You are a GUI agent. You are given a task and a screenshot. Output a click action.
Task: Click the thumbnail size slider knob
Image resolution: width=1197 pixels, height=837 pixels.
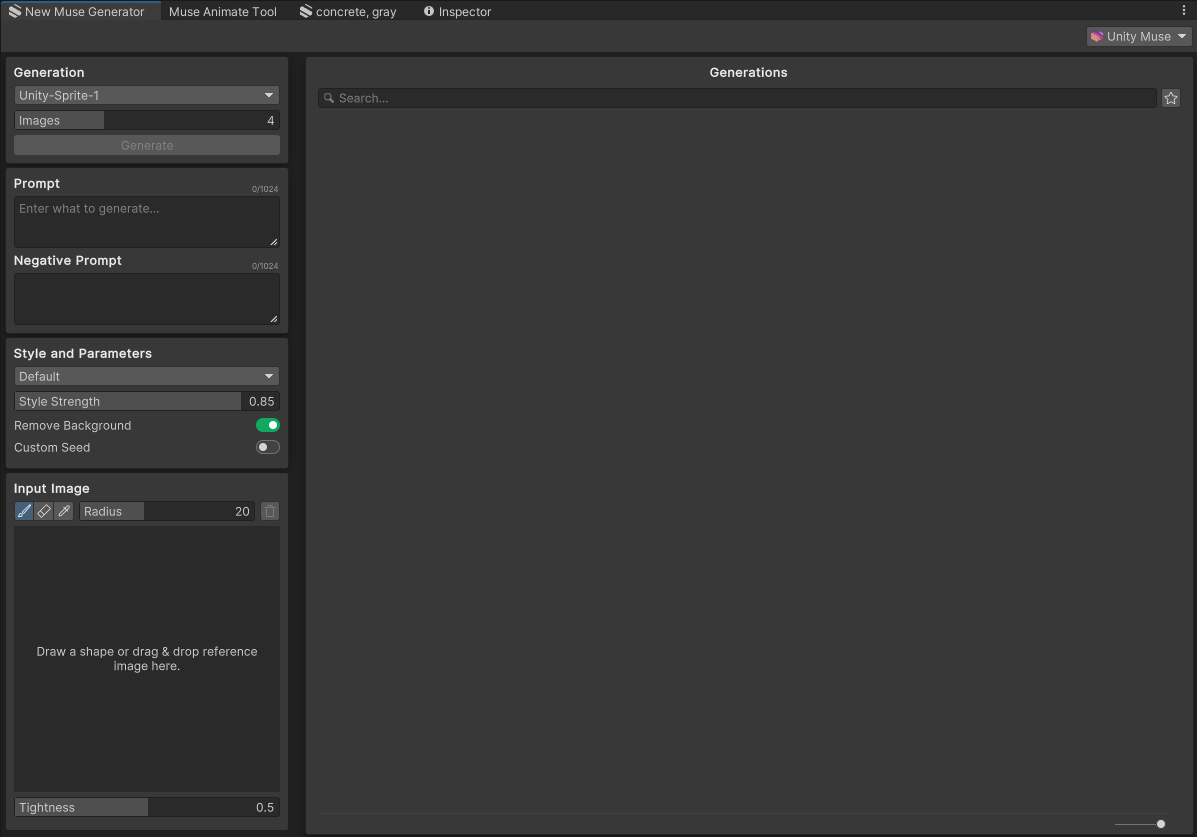[1160, 824]
